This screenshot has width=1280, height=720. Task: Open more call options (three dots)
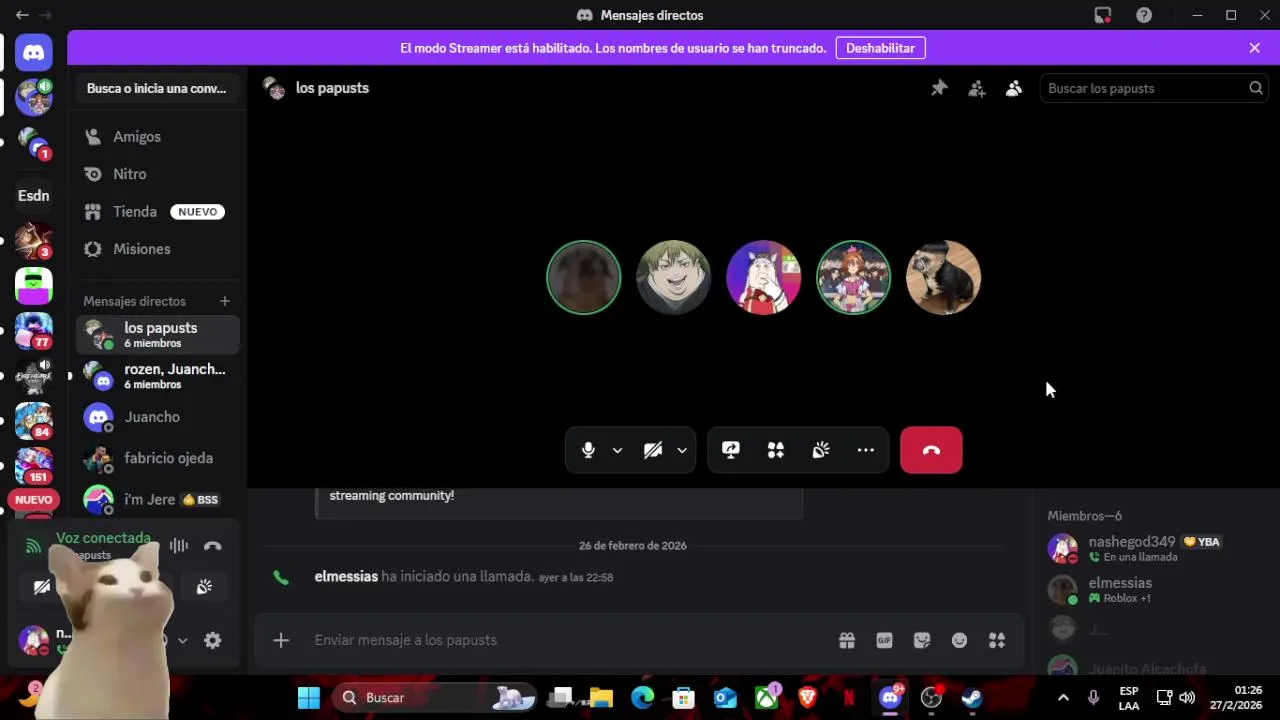tap(866, 450)
